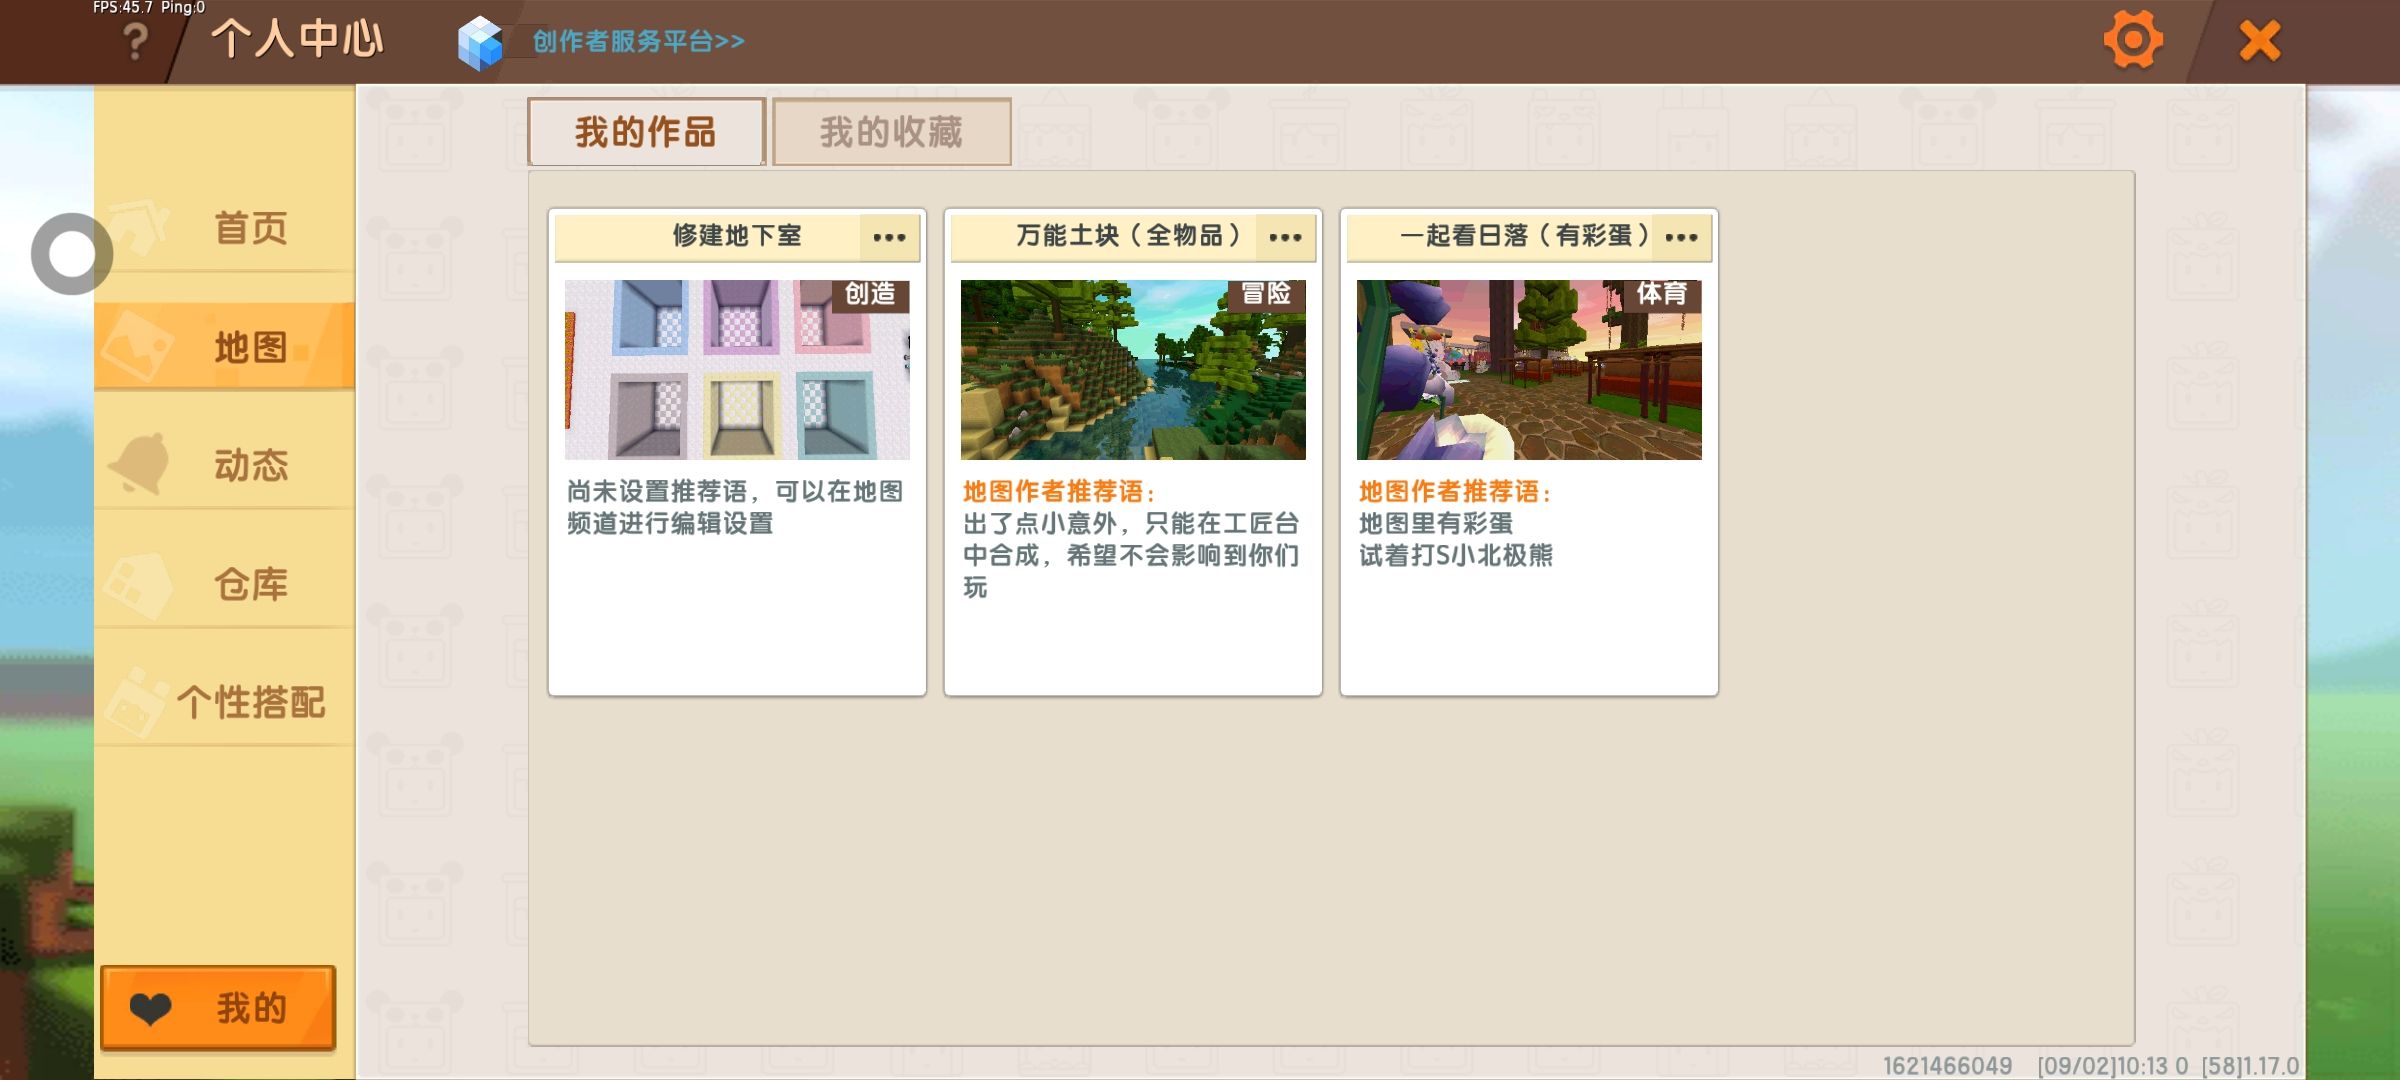Open the 创作者服务平台 link
Viewport: 2400px width, 1080px height.
point(638,42)
